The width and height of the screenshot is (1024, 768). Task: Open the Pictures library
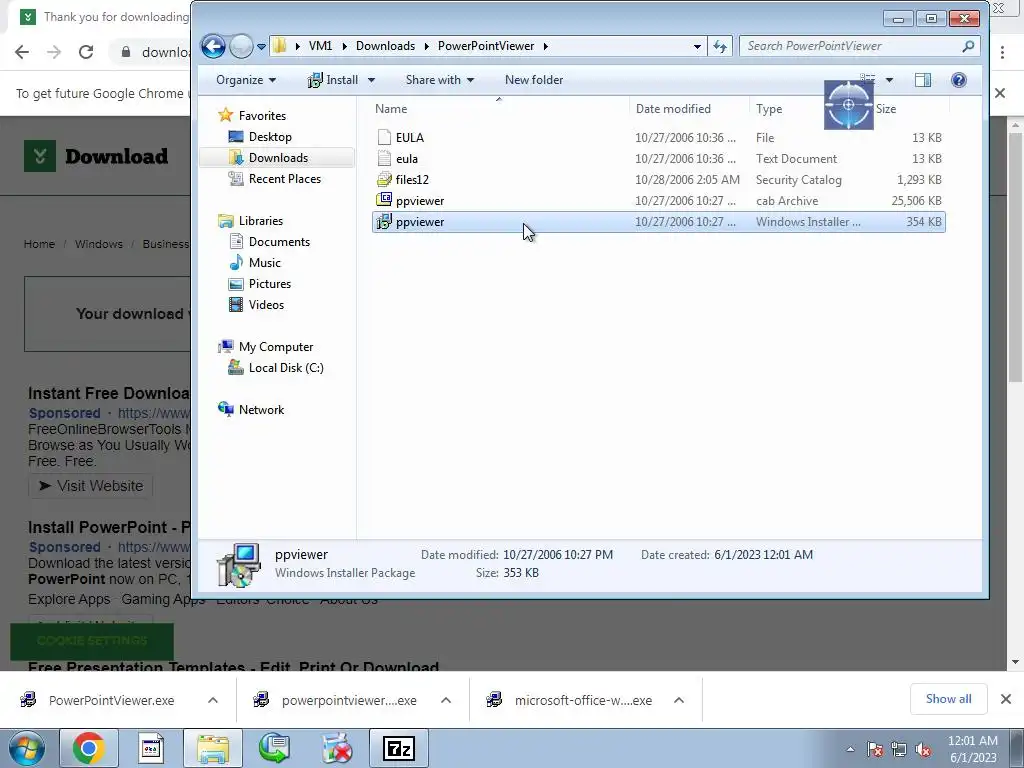tap(270, 283)
